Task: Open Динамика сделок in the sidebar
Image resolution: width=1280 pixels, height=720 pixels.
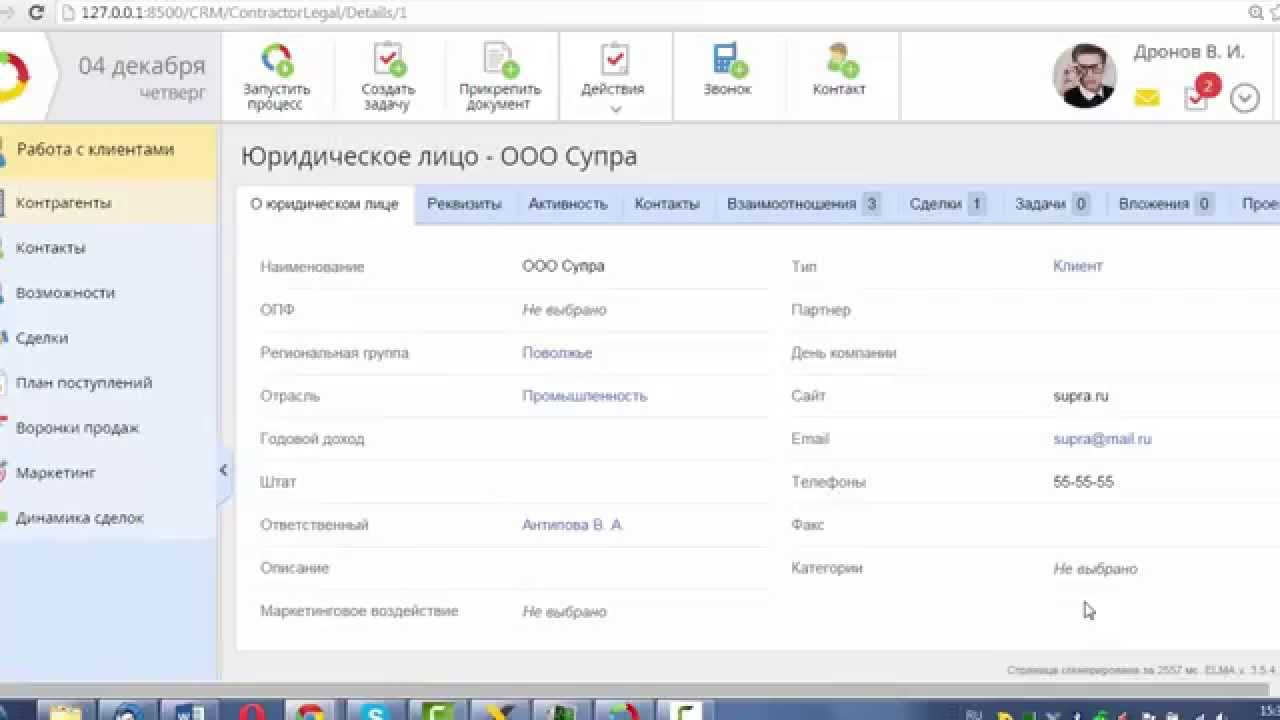Action: [80, 518]
